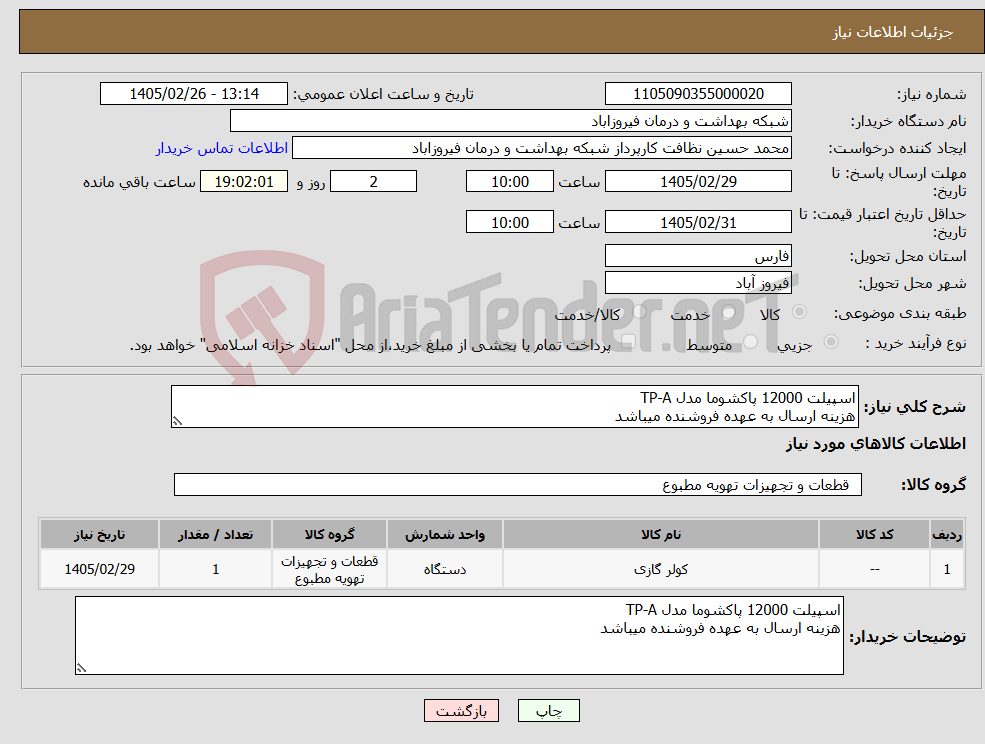The width and height of the screenshot is (985, 744).
Task: Click the quantity cell showing 1
Action: (215, 569)
